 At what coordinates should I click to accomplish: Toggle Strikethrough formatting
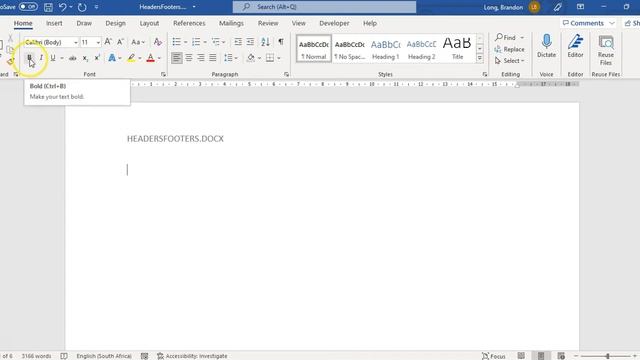tap(73, 58)
